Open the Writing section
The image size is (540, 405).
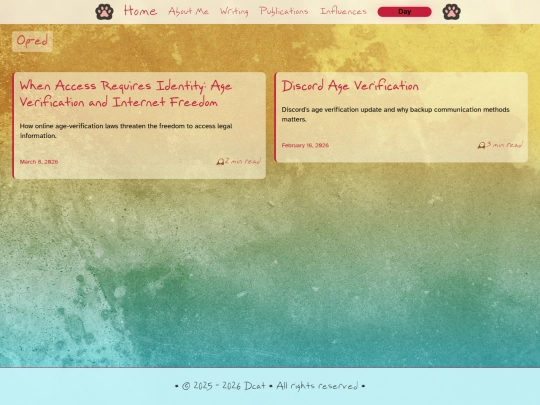[x=234, y=12]
